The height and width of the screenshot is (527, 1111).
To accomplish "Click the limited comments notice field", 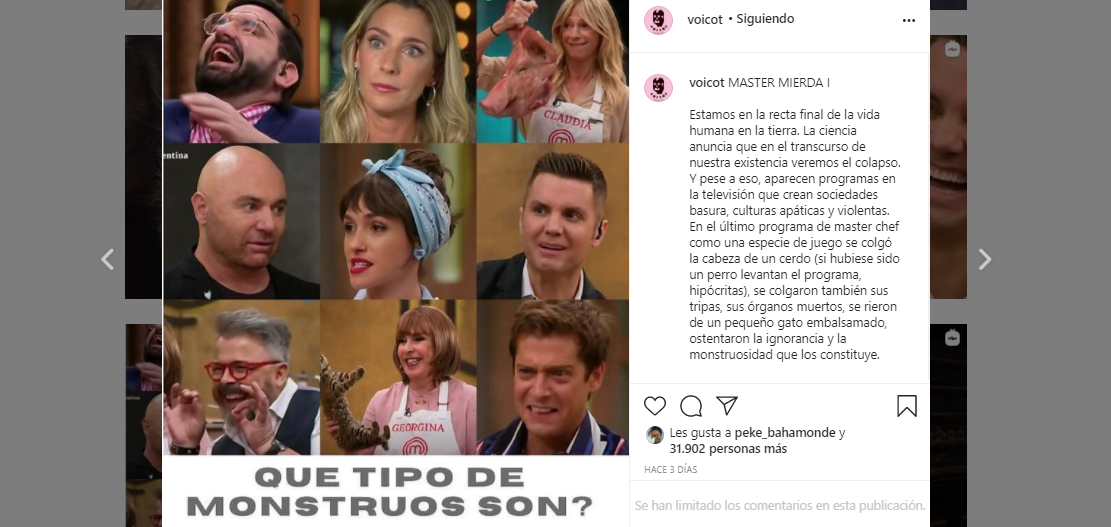I will 779,505.
